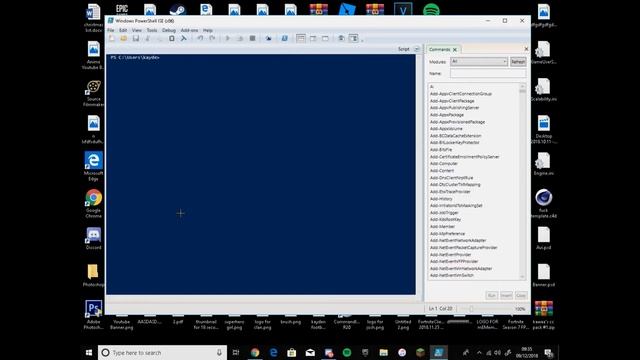Click the zoom slider in status bar
Image resolution: width=640 pixels, height=360 pixels.
point(486,309)
